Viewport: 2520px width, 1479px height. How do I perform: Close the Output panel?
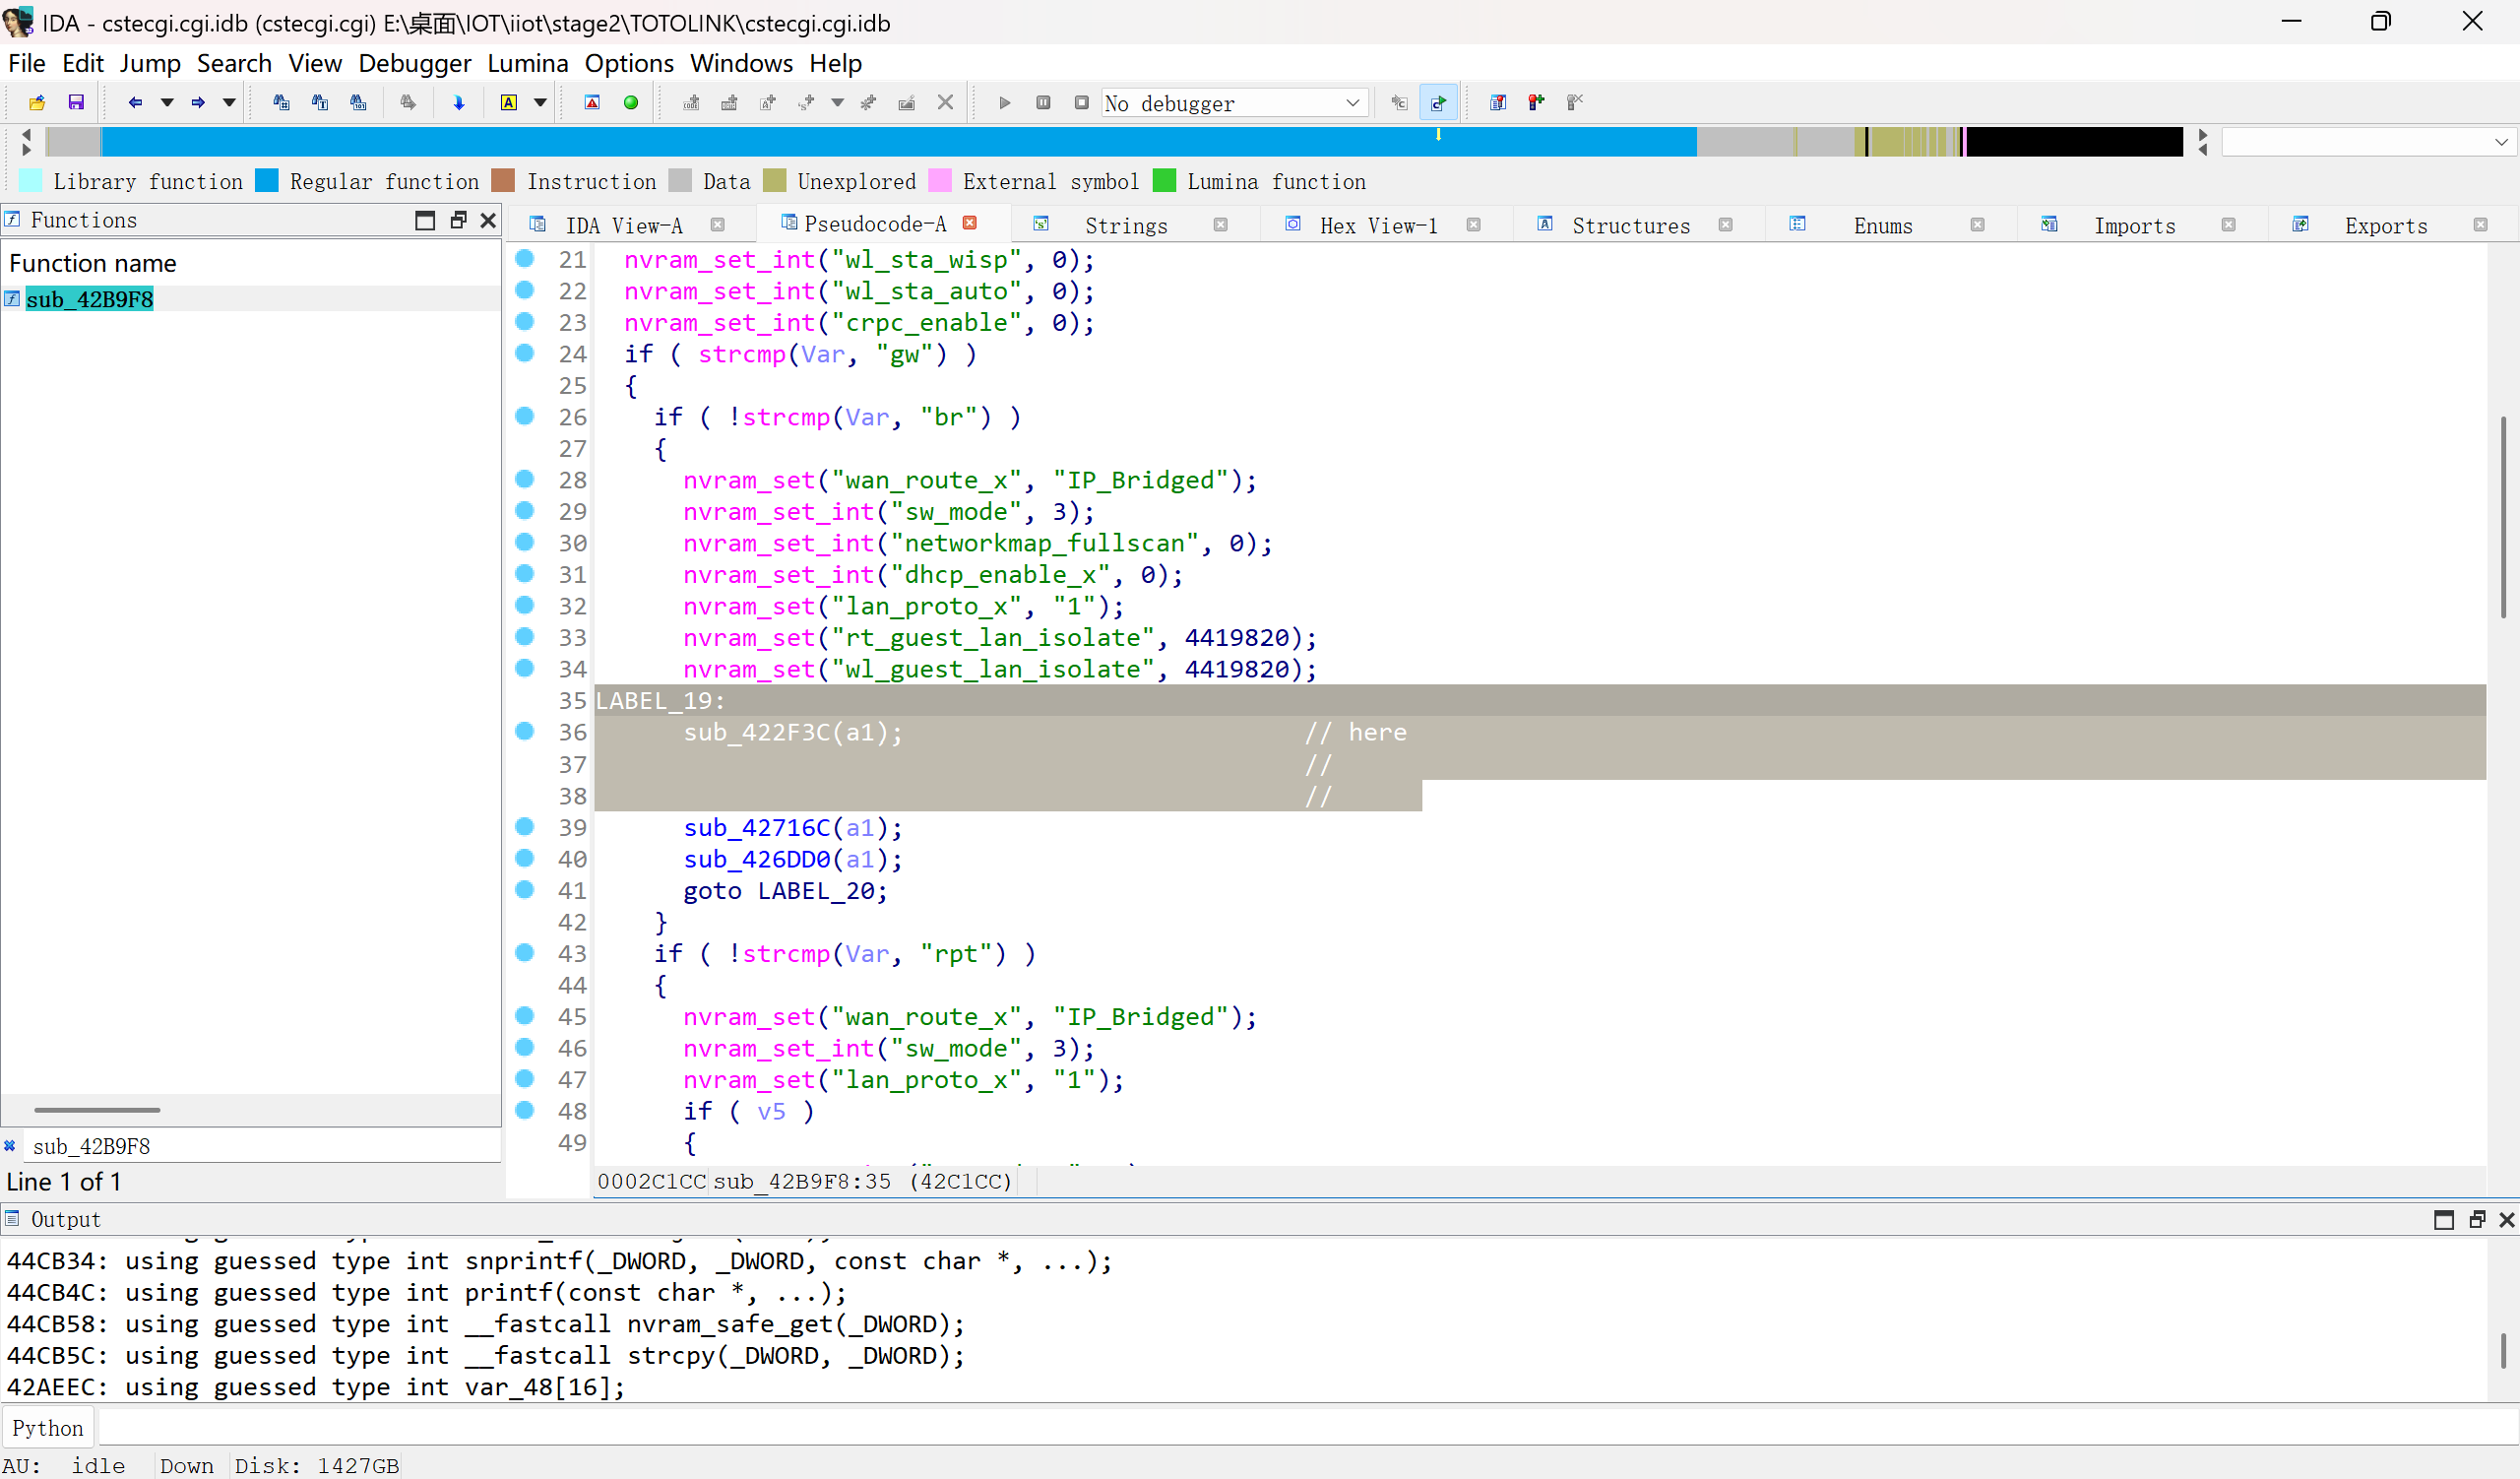pos(2506,1219)
